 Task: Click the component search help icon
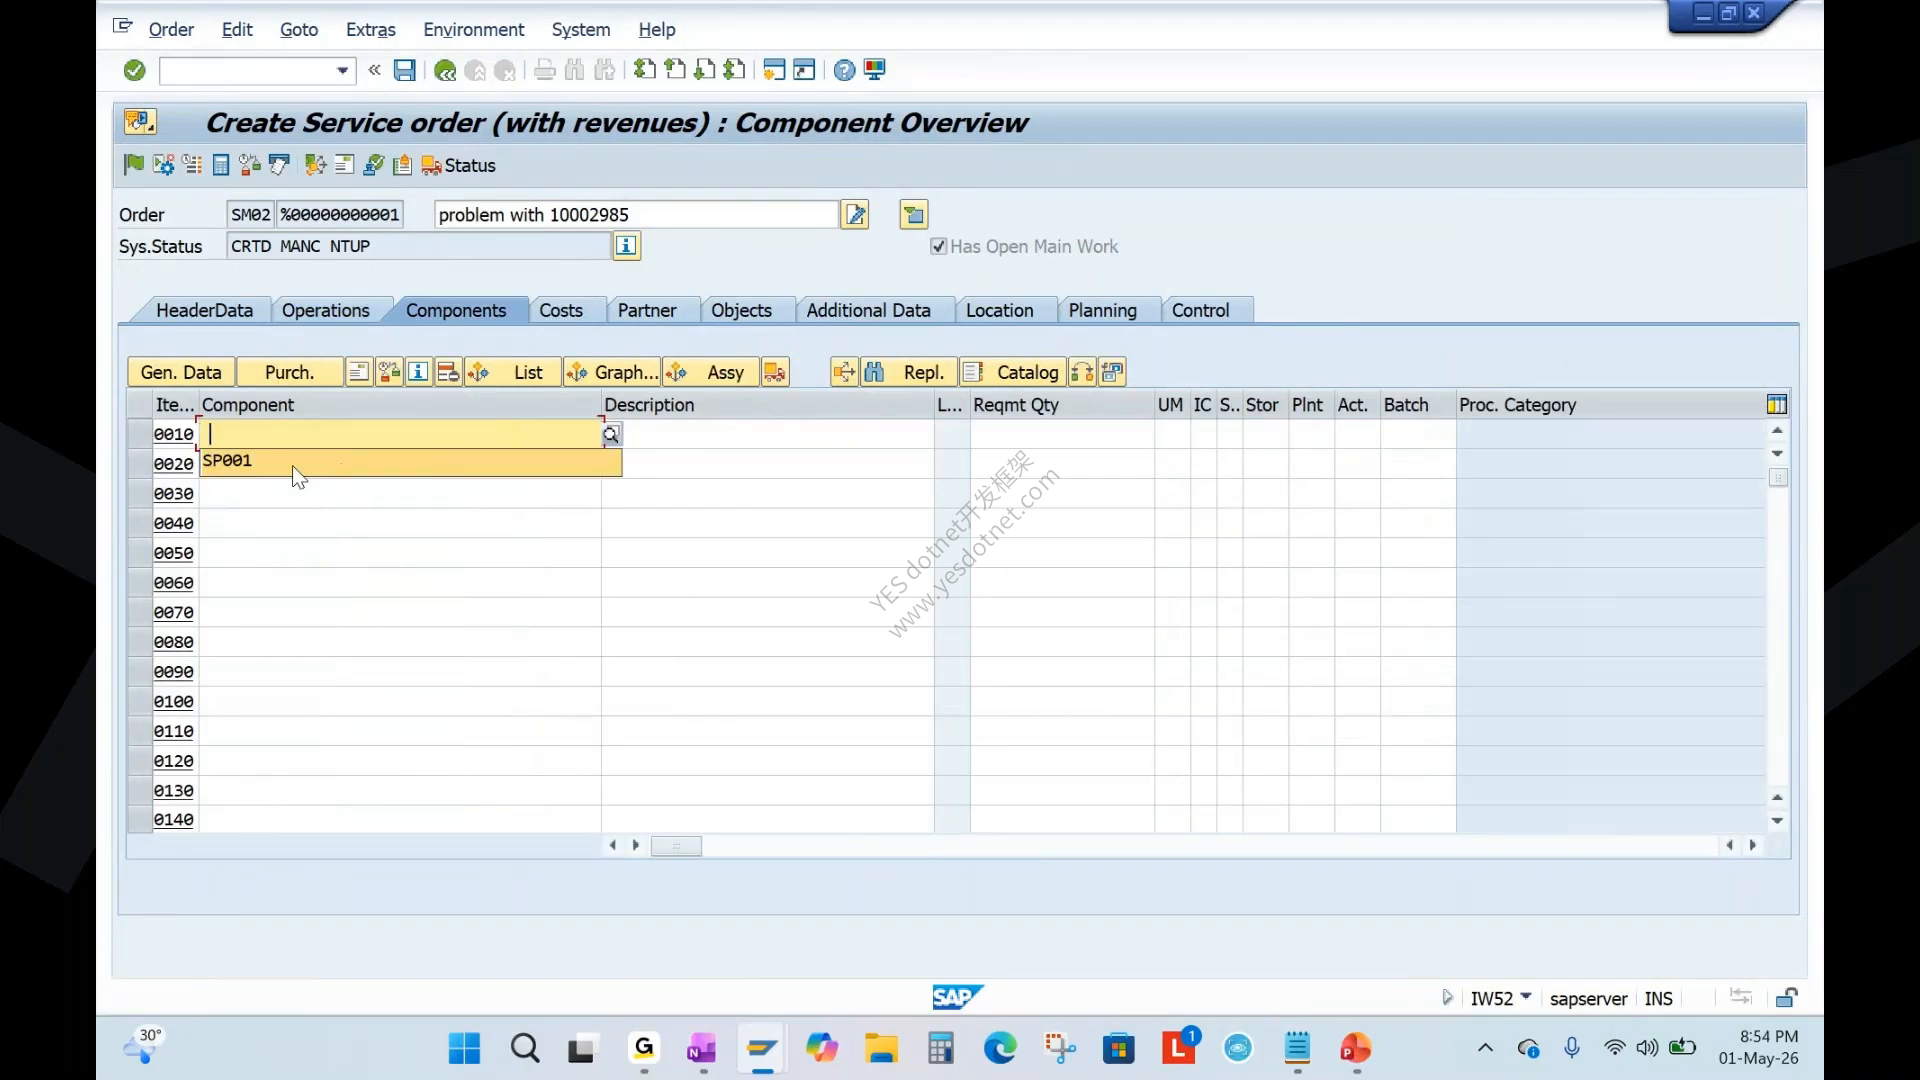pyautogui.click(x=611, y=434)
